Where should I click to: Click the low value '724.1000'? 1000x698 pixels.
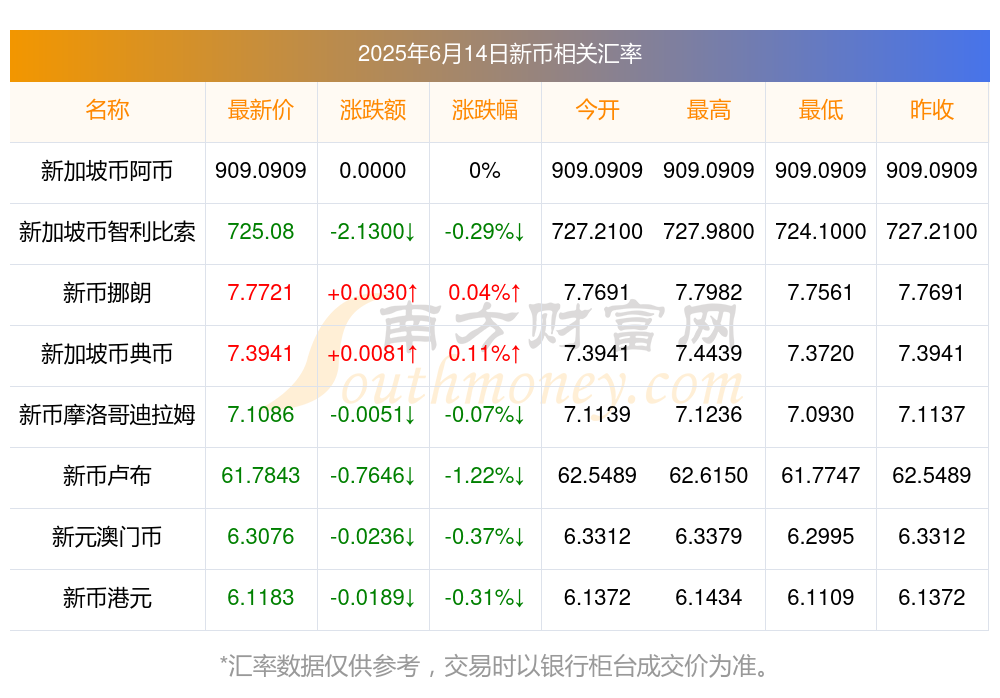[x=820, y=231]
